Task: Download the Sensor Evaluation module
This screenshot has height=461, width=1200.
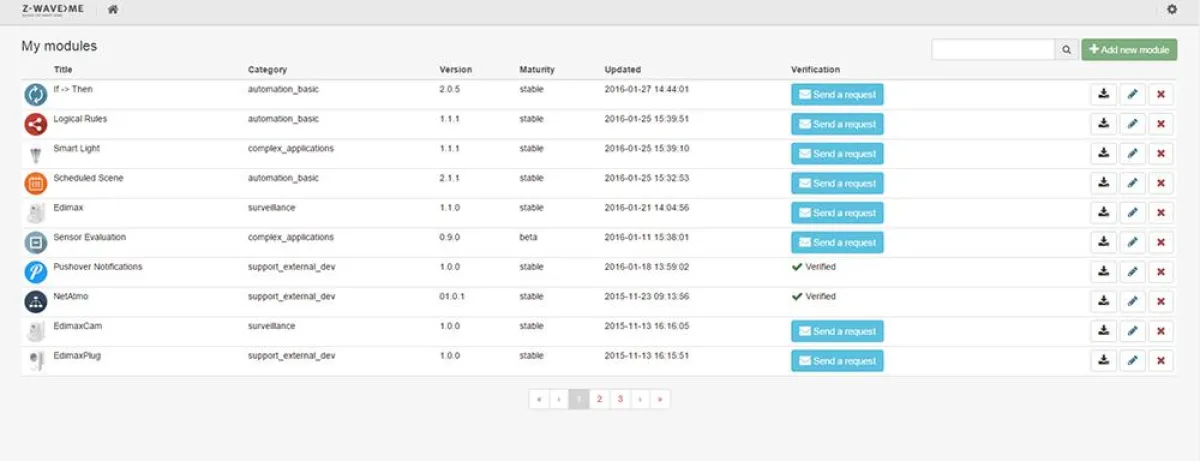Action: click(1103, 242)
